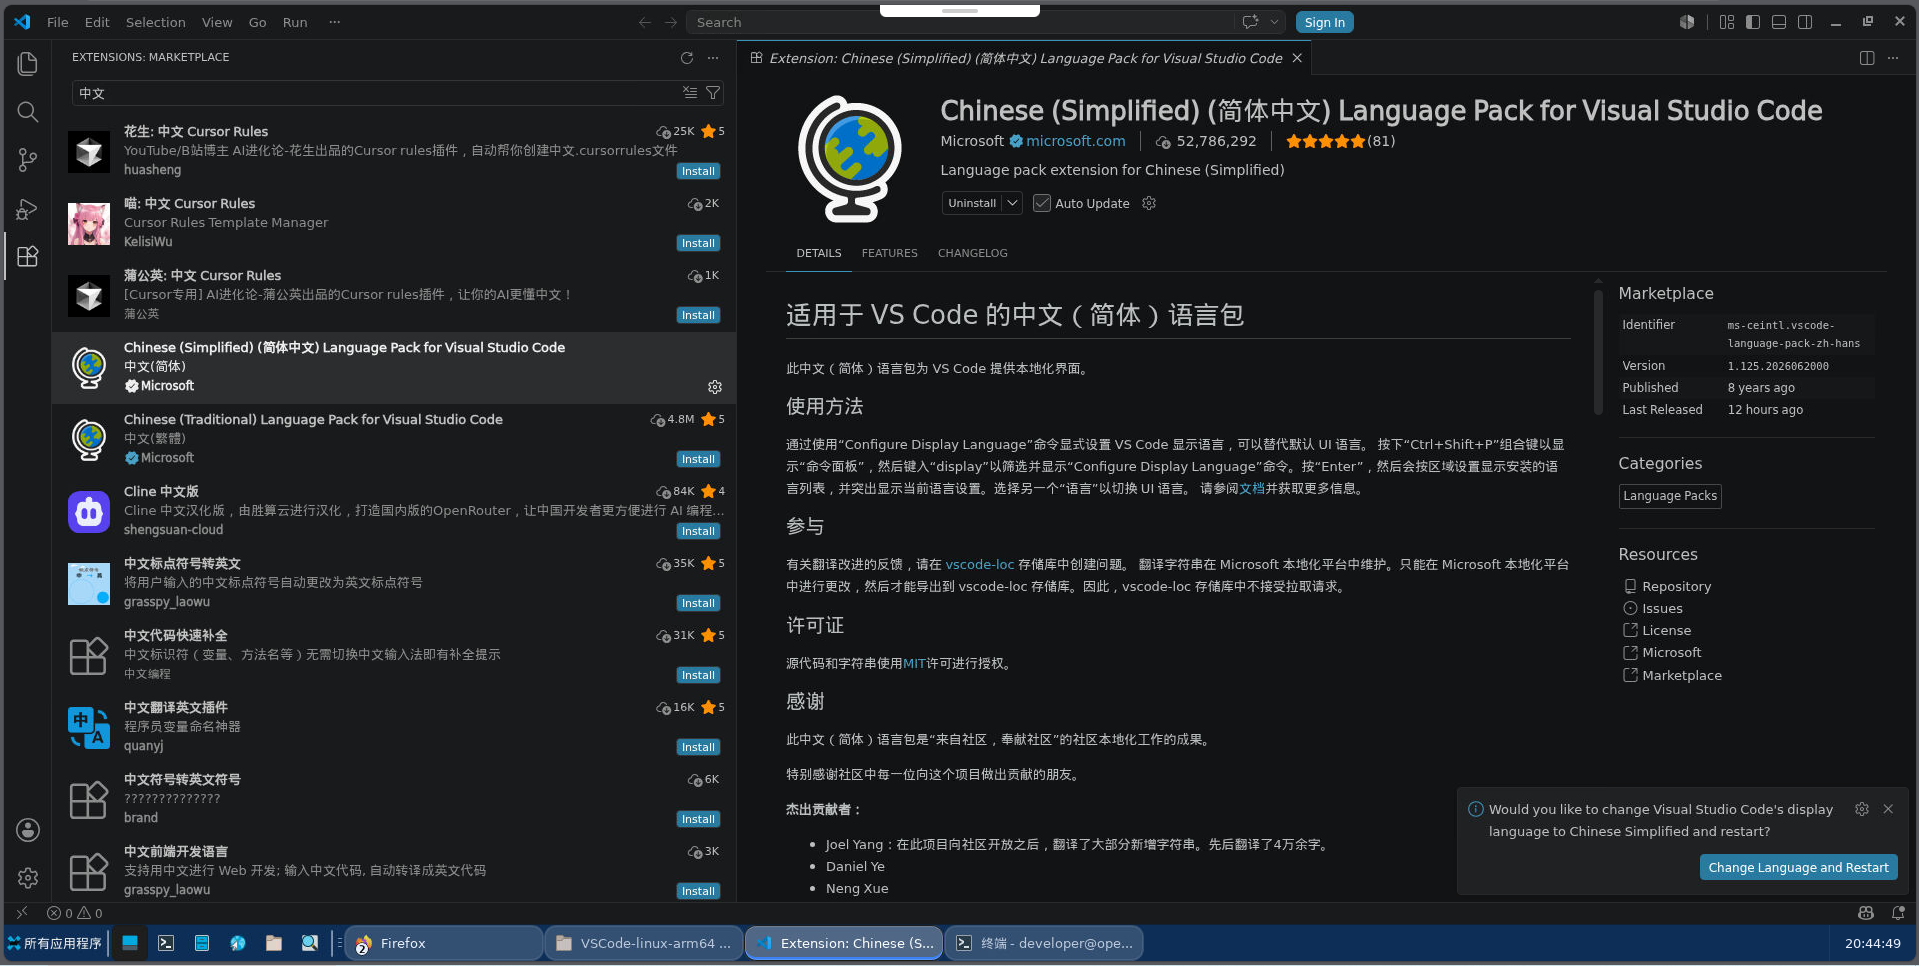
Task: Install the Cline 中文版 extension
Action: (x=698, y=531)
